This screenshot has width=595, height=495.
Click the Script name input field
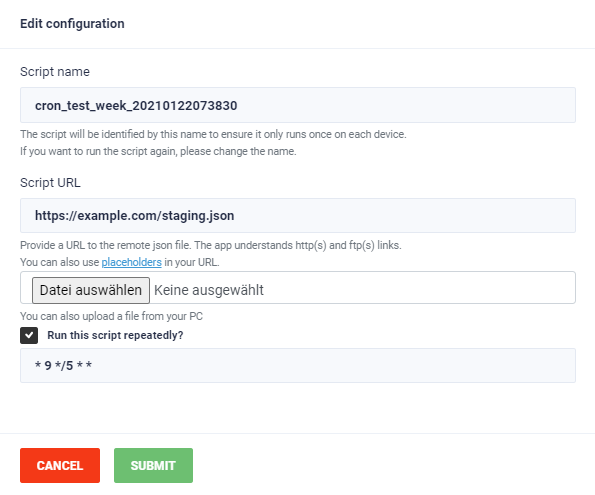click(298, 105)
